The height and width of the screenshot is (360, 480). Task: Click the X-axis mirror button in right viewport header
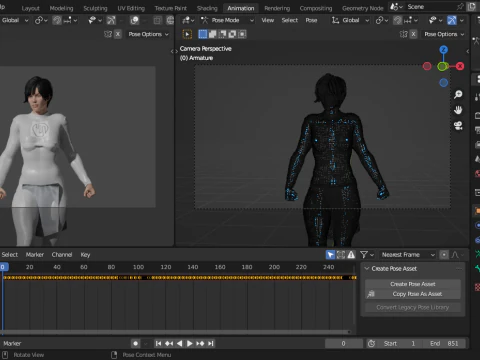(x=413, y=34)
